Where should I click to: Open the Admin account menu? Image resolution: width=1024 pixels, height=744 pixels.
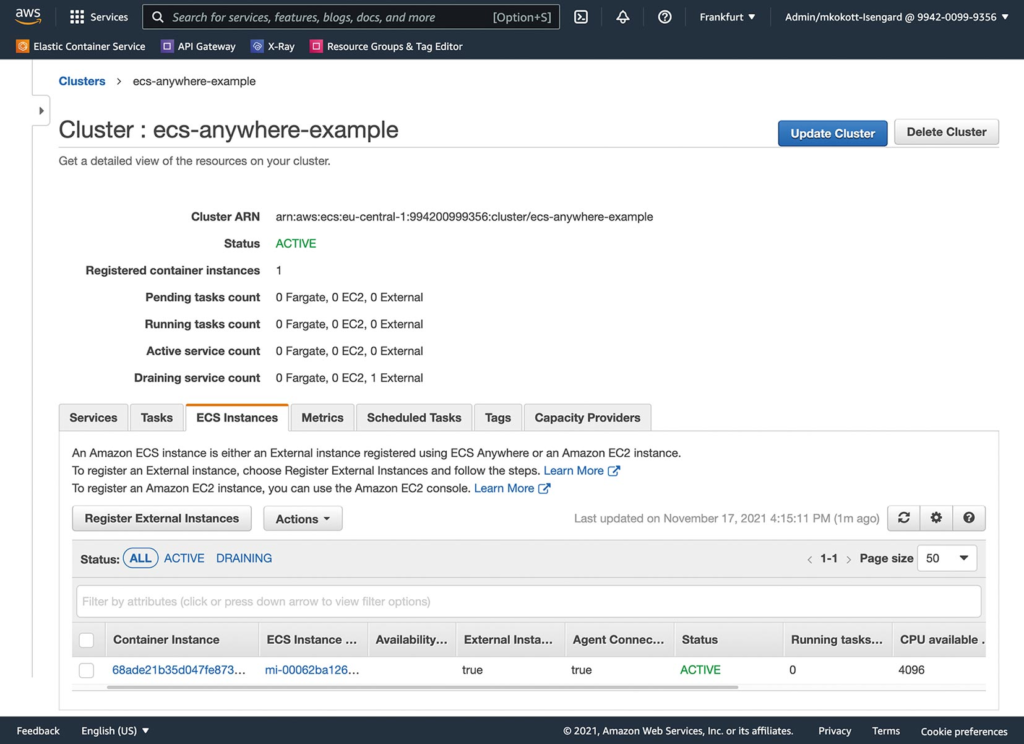coord(897,17)
